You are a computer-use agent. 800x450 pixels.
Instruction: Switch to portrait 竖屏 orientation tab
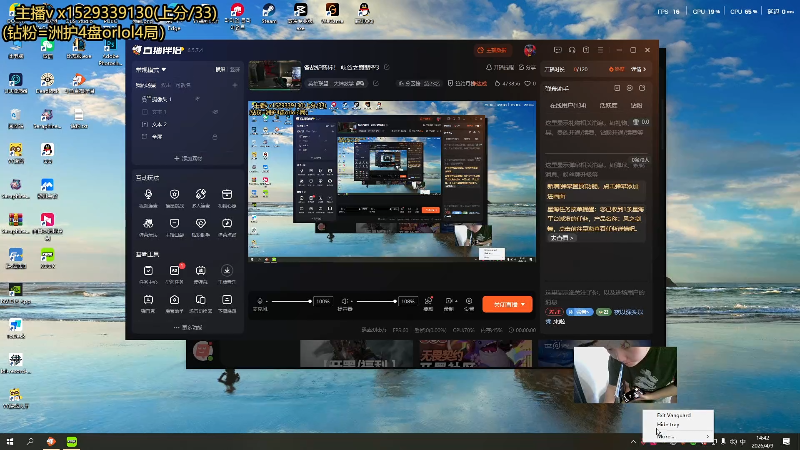click(234, 69)
